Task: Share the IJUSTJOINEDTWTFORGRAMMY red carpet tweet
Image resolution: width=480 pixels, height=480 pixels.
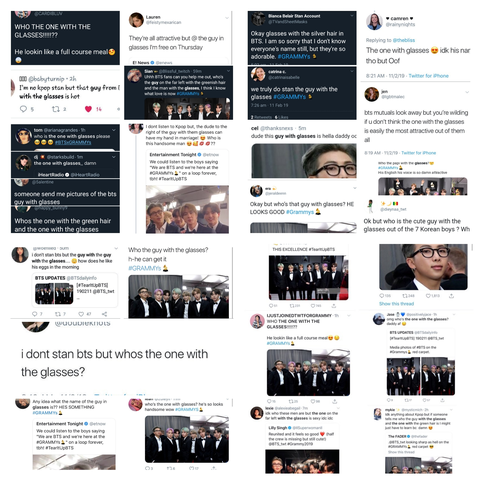Action: pyautogui.click(x=334, y=401)
